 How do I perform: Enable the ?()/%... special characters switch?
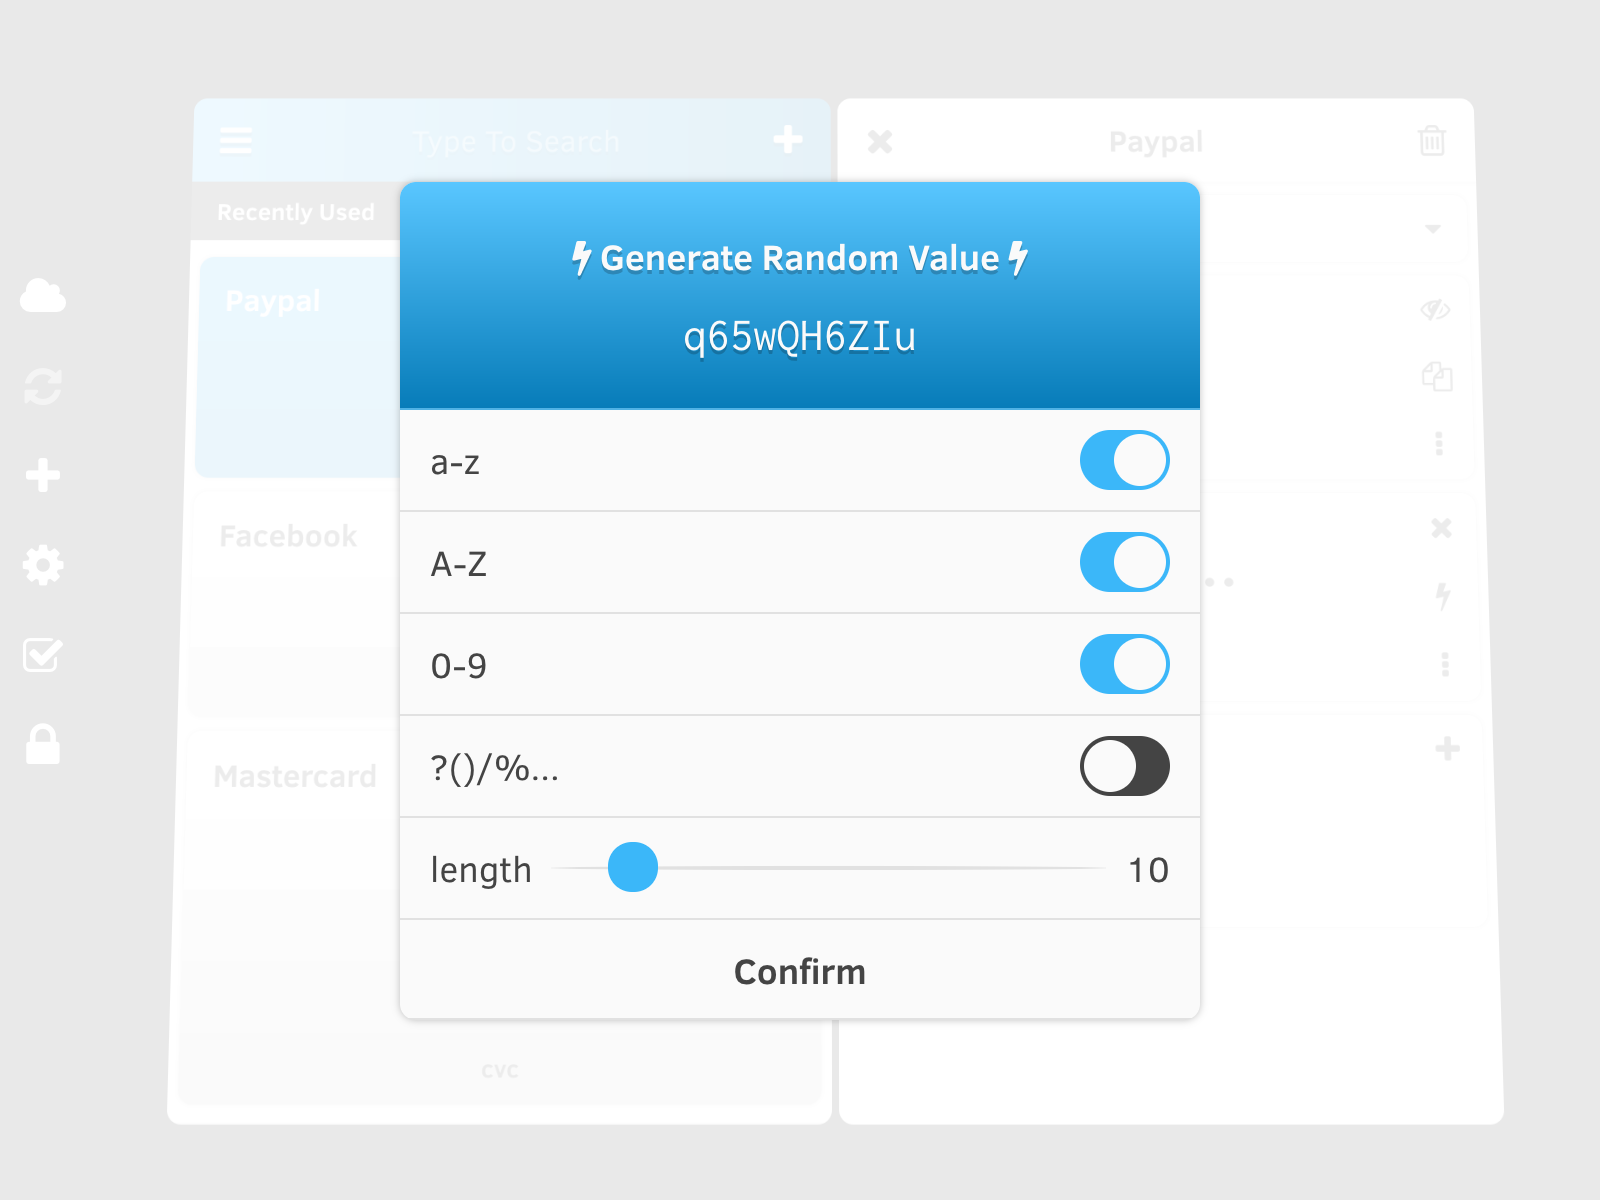pyautogui.click(x=1125, y=766)
